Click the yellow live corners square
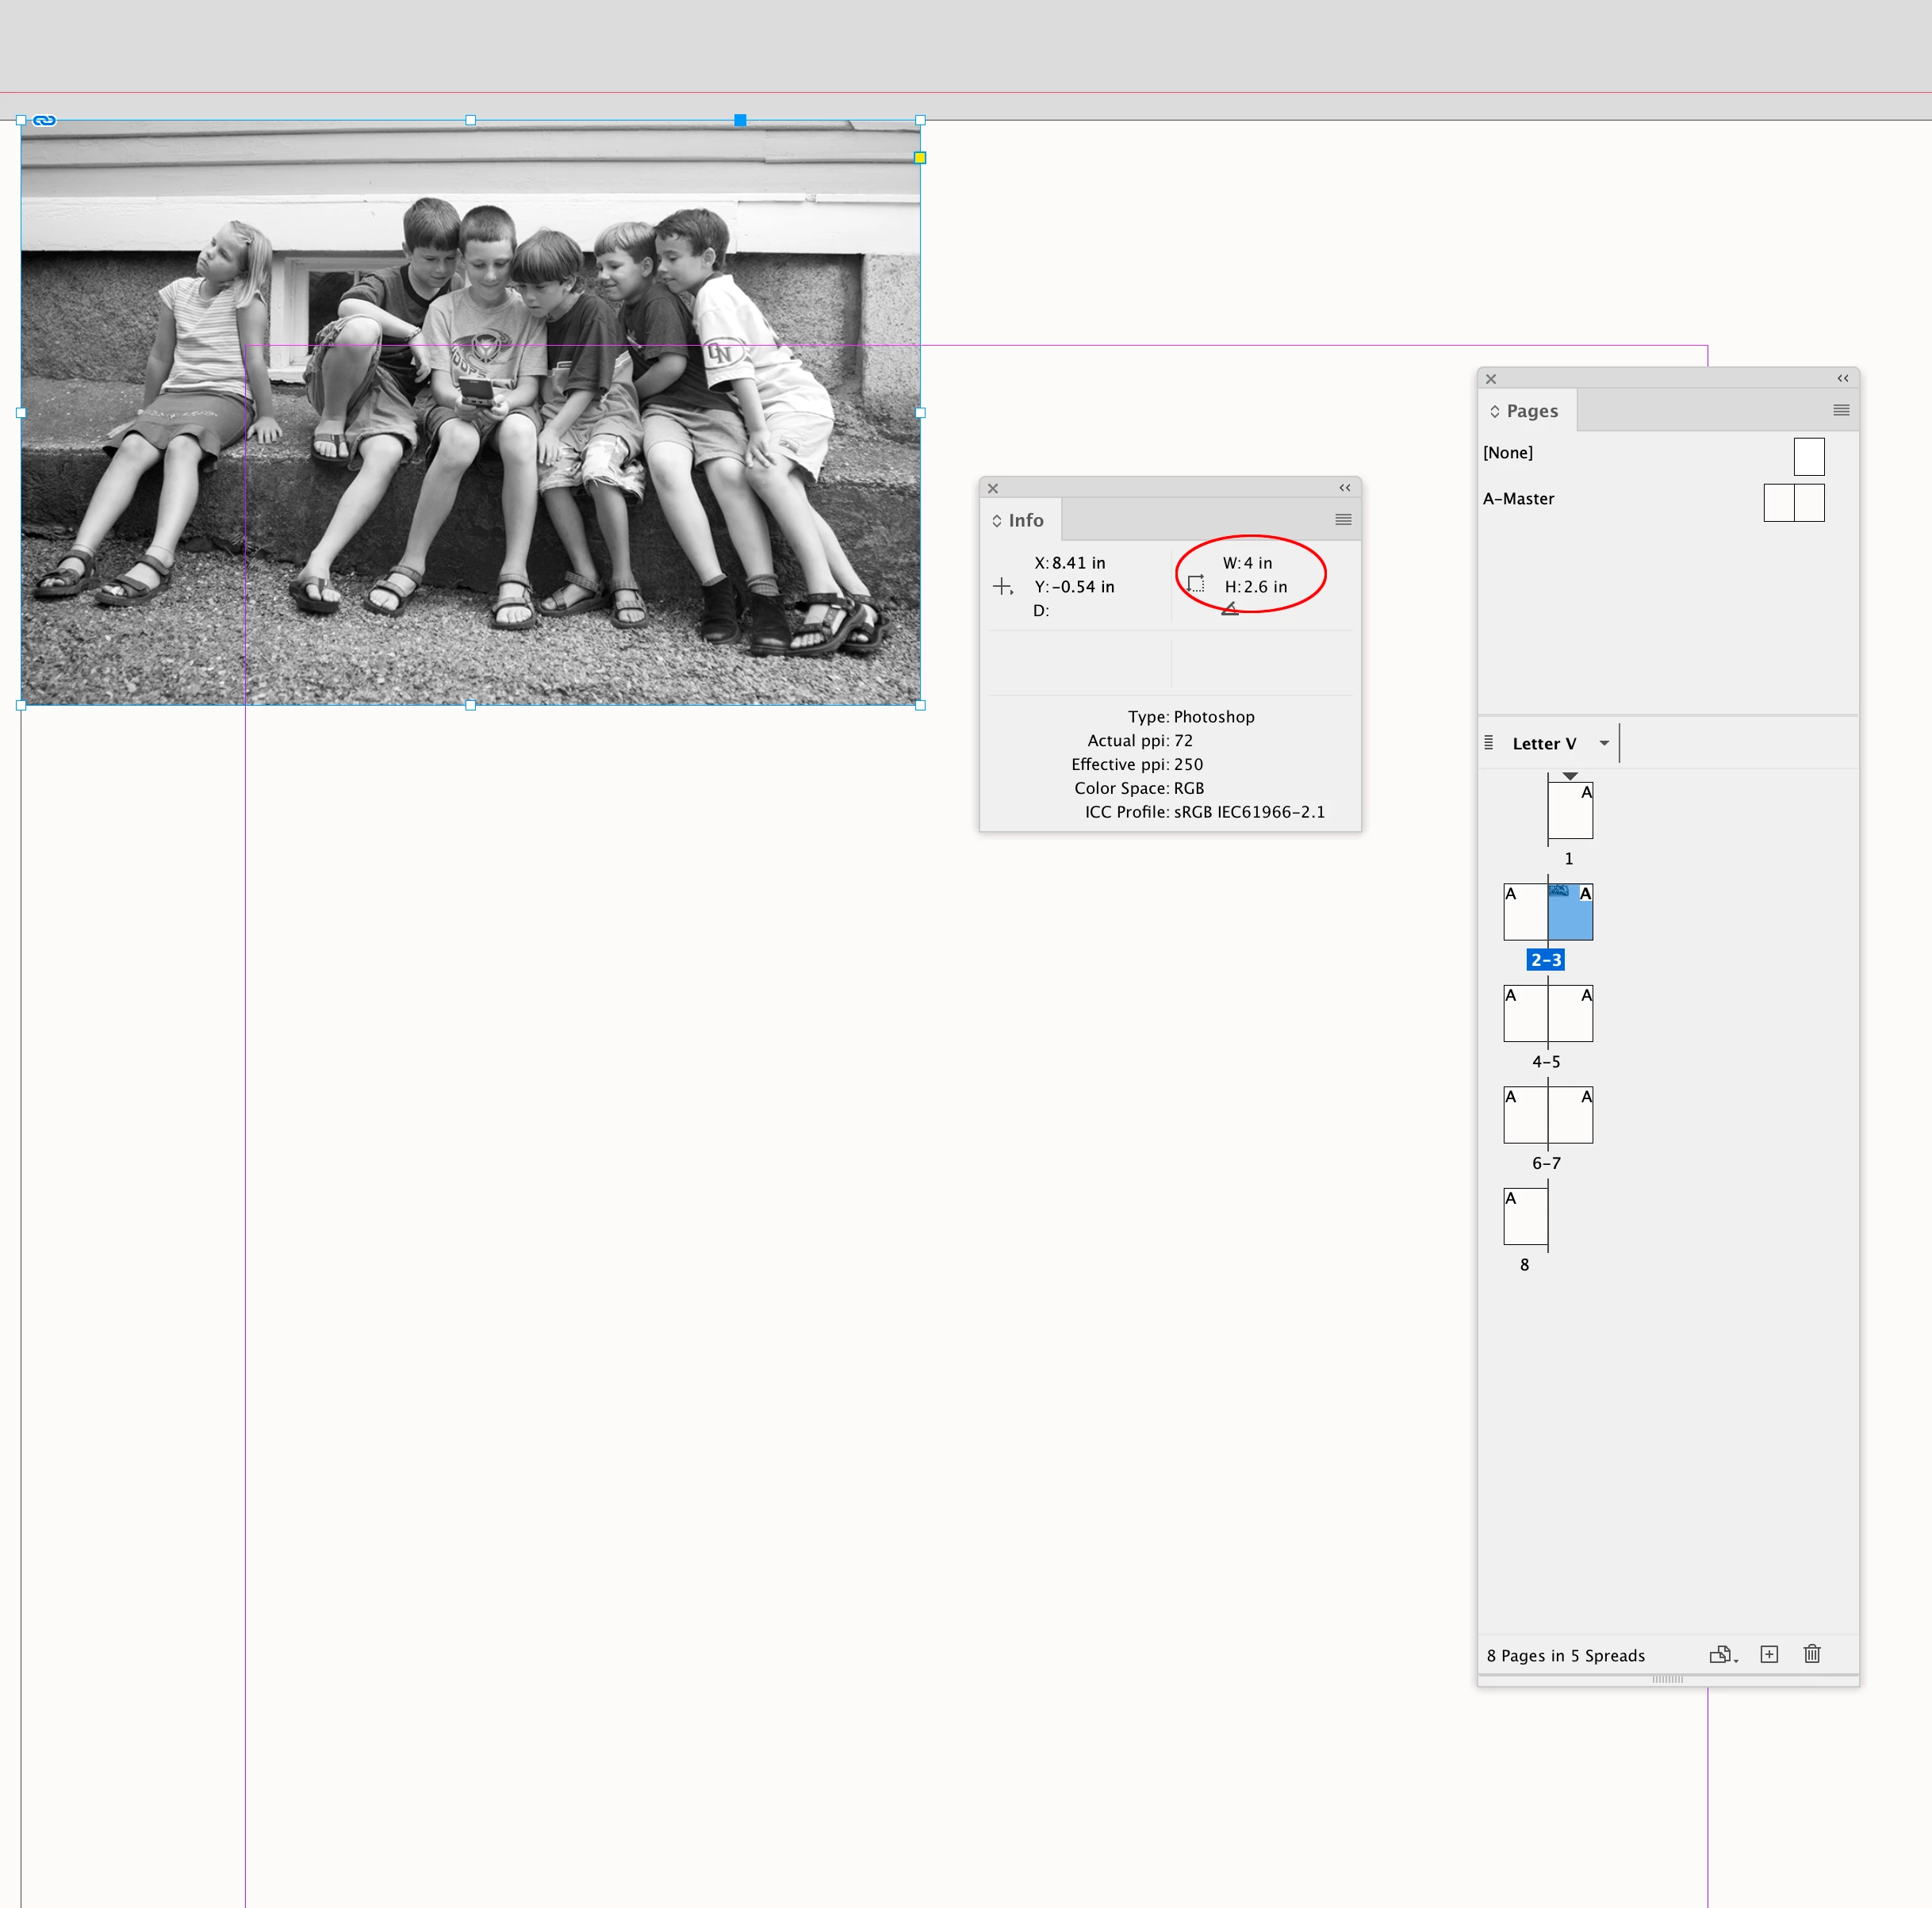1932x1908 pixels. coord(920,157)
